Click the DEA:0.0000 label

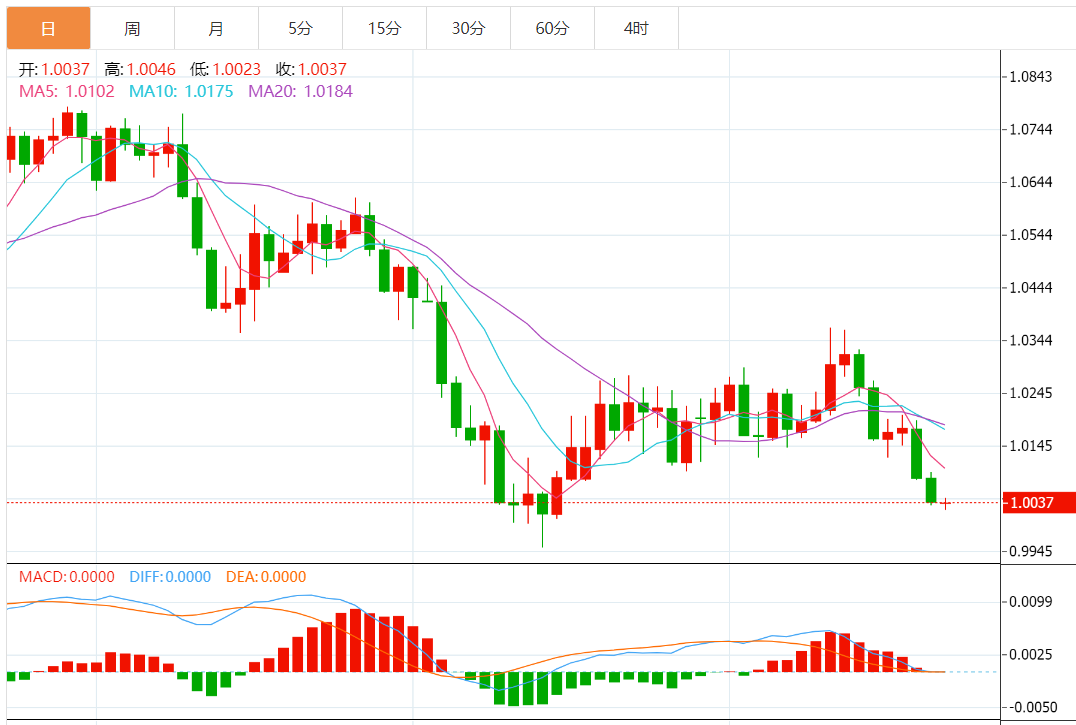pos(266,577)
